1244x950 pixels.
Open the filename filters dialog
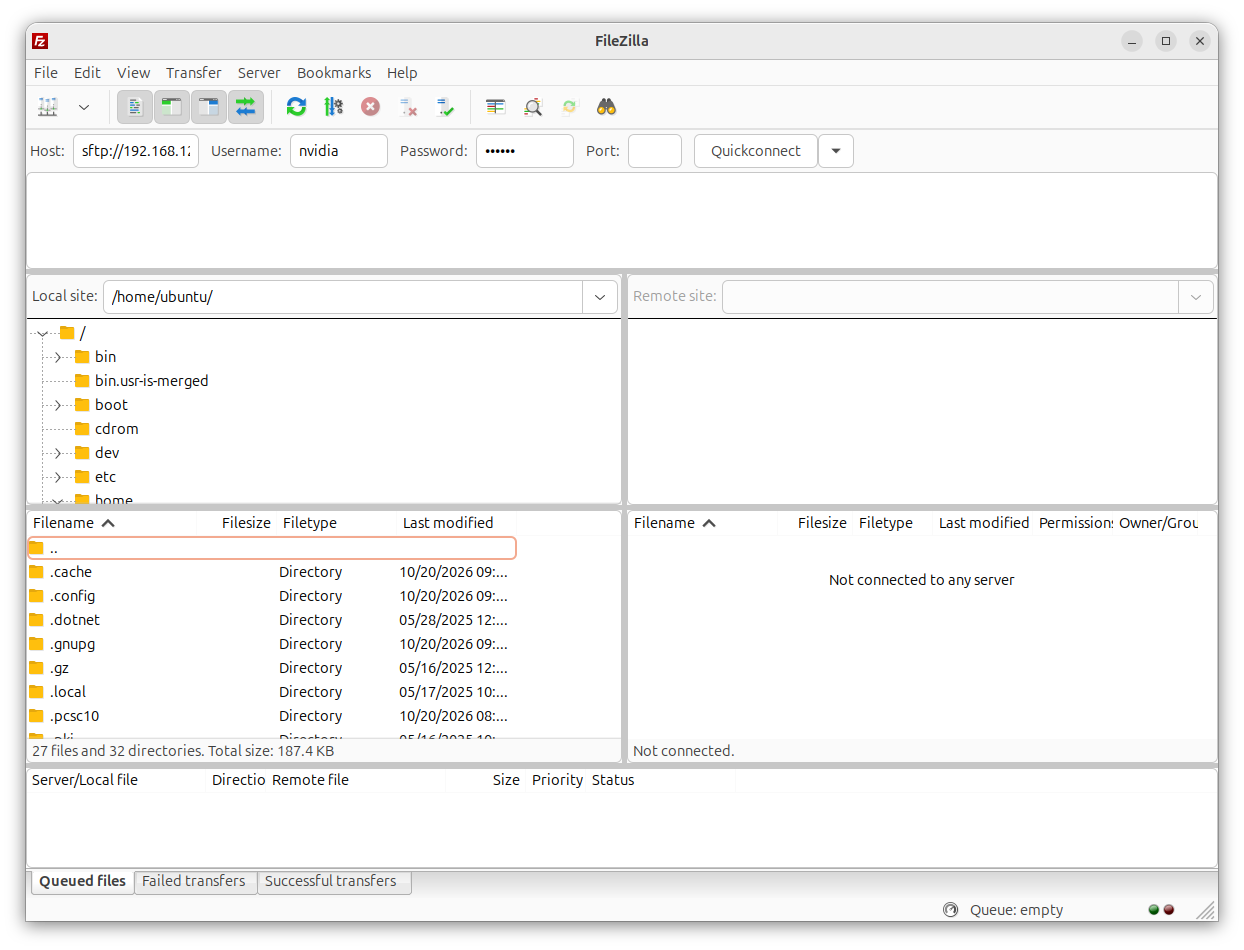(496, 106)
